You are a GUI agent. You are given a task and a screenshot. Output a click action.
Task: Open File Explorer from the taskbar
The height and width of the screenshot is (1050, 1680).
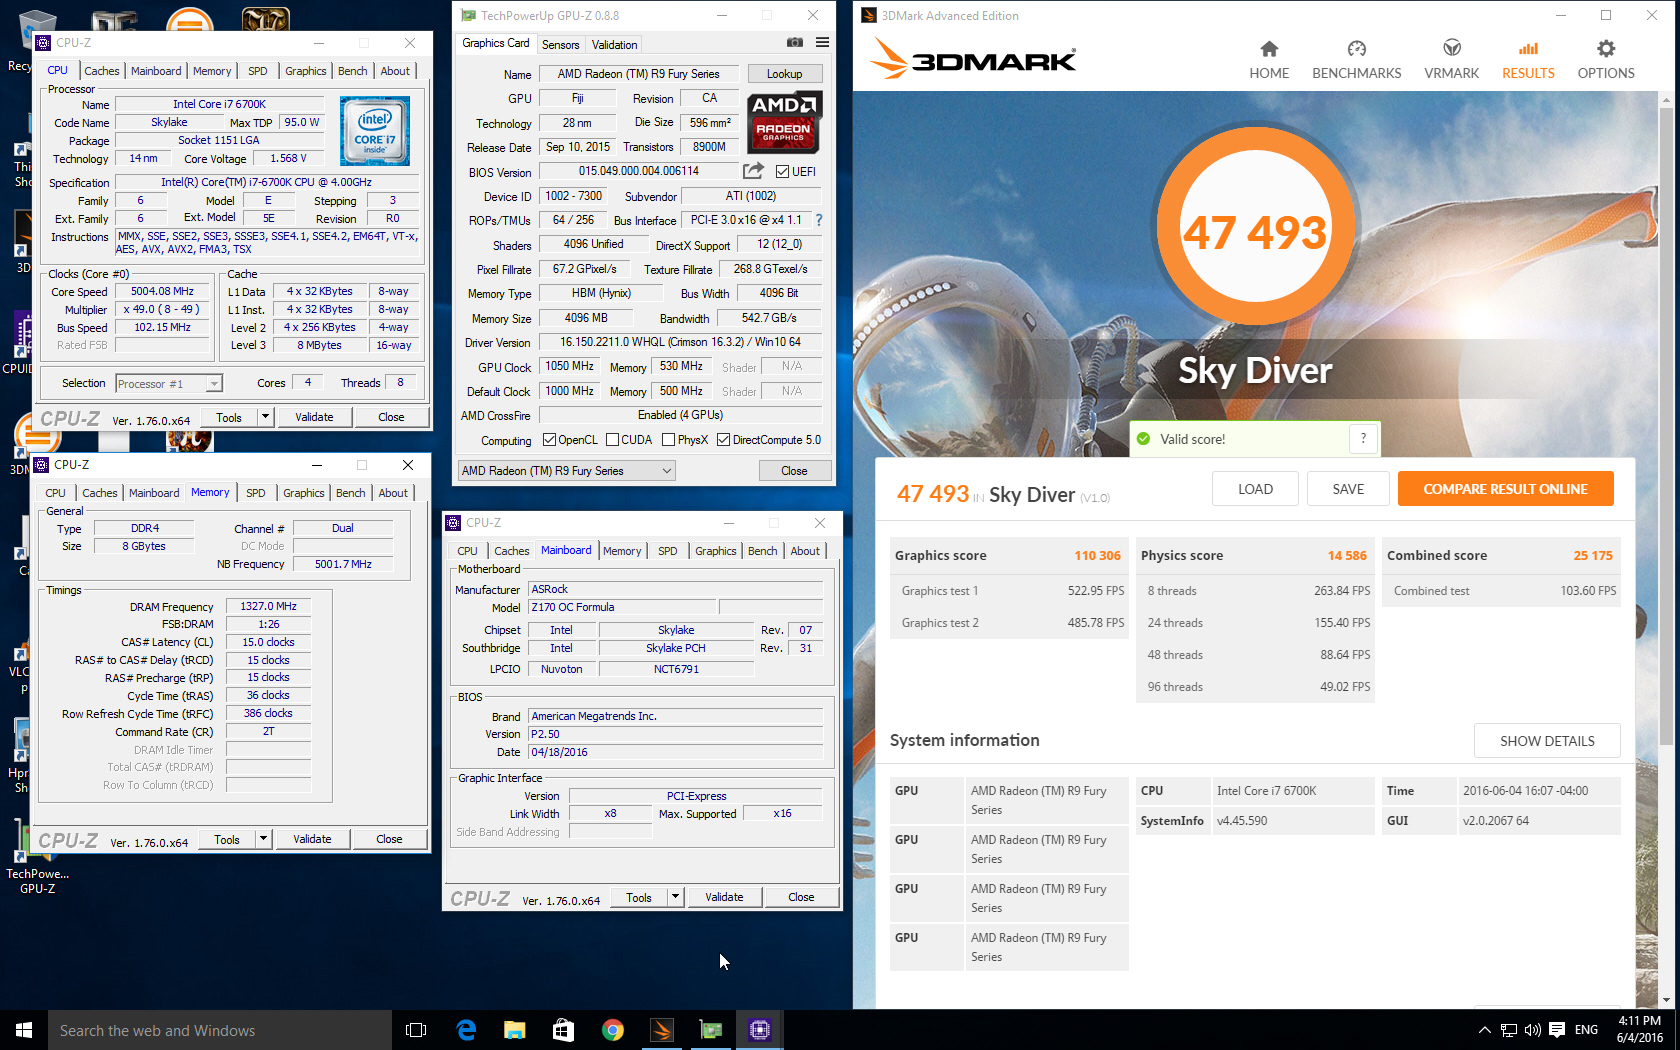515,1030
